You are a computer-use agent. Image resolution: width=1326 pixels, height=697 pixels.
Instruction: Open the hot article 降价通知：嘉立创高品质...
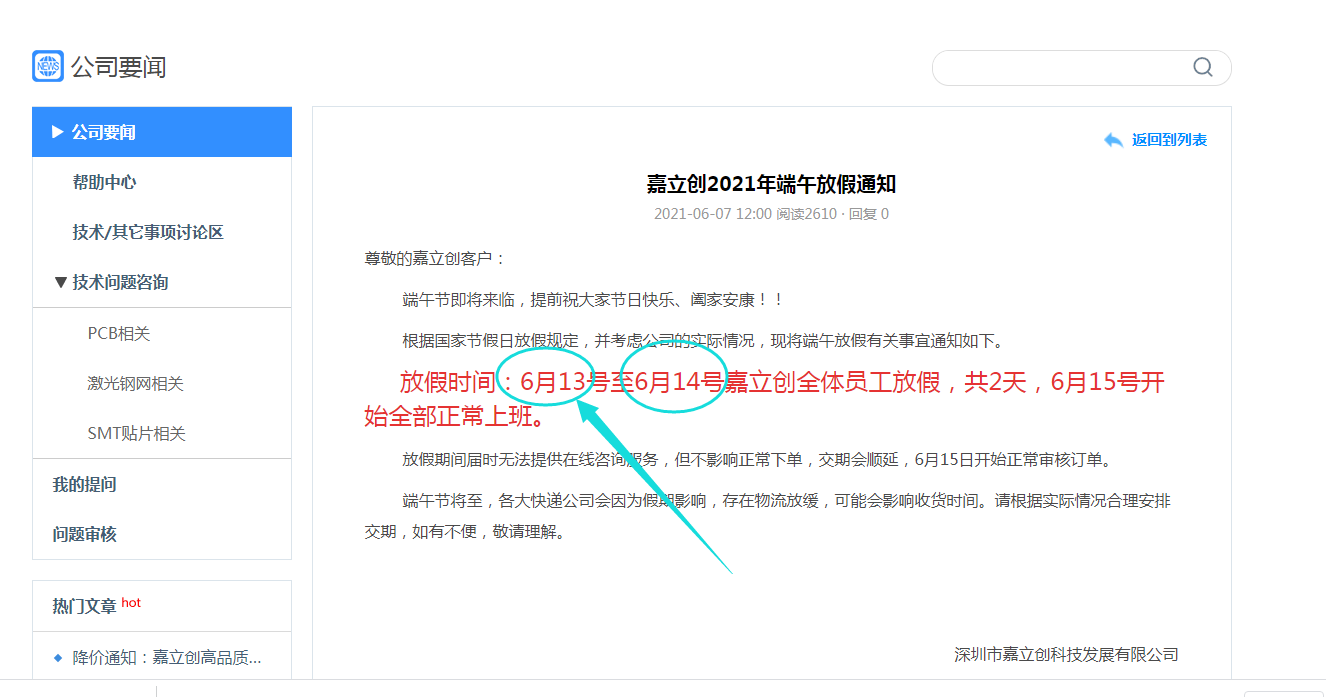click(167, 658)
